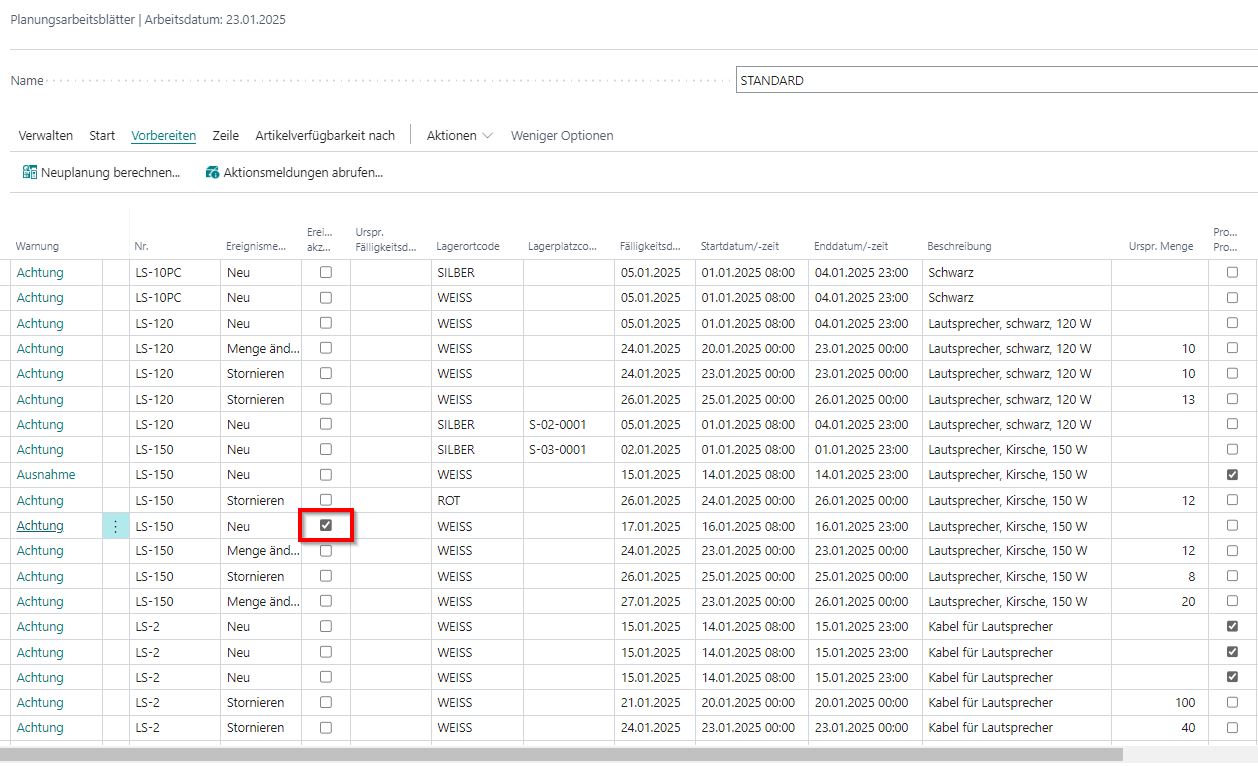Untick the Pro checkbox in the Ausnahme row
This screenshot has height=766, width=1258.
(1232, 474)
